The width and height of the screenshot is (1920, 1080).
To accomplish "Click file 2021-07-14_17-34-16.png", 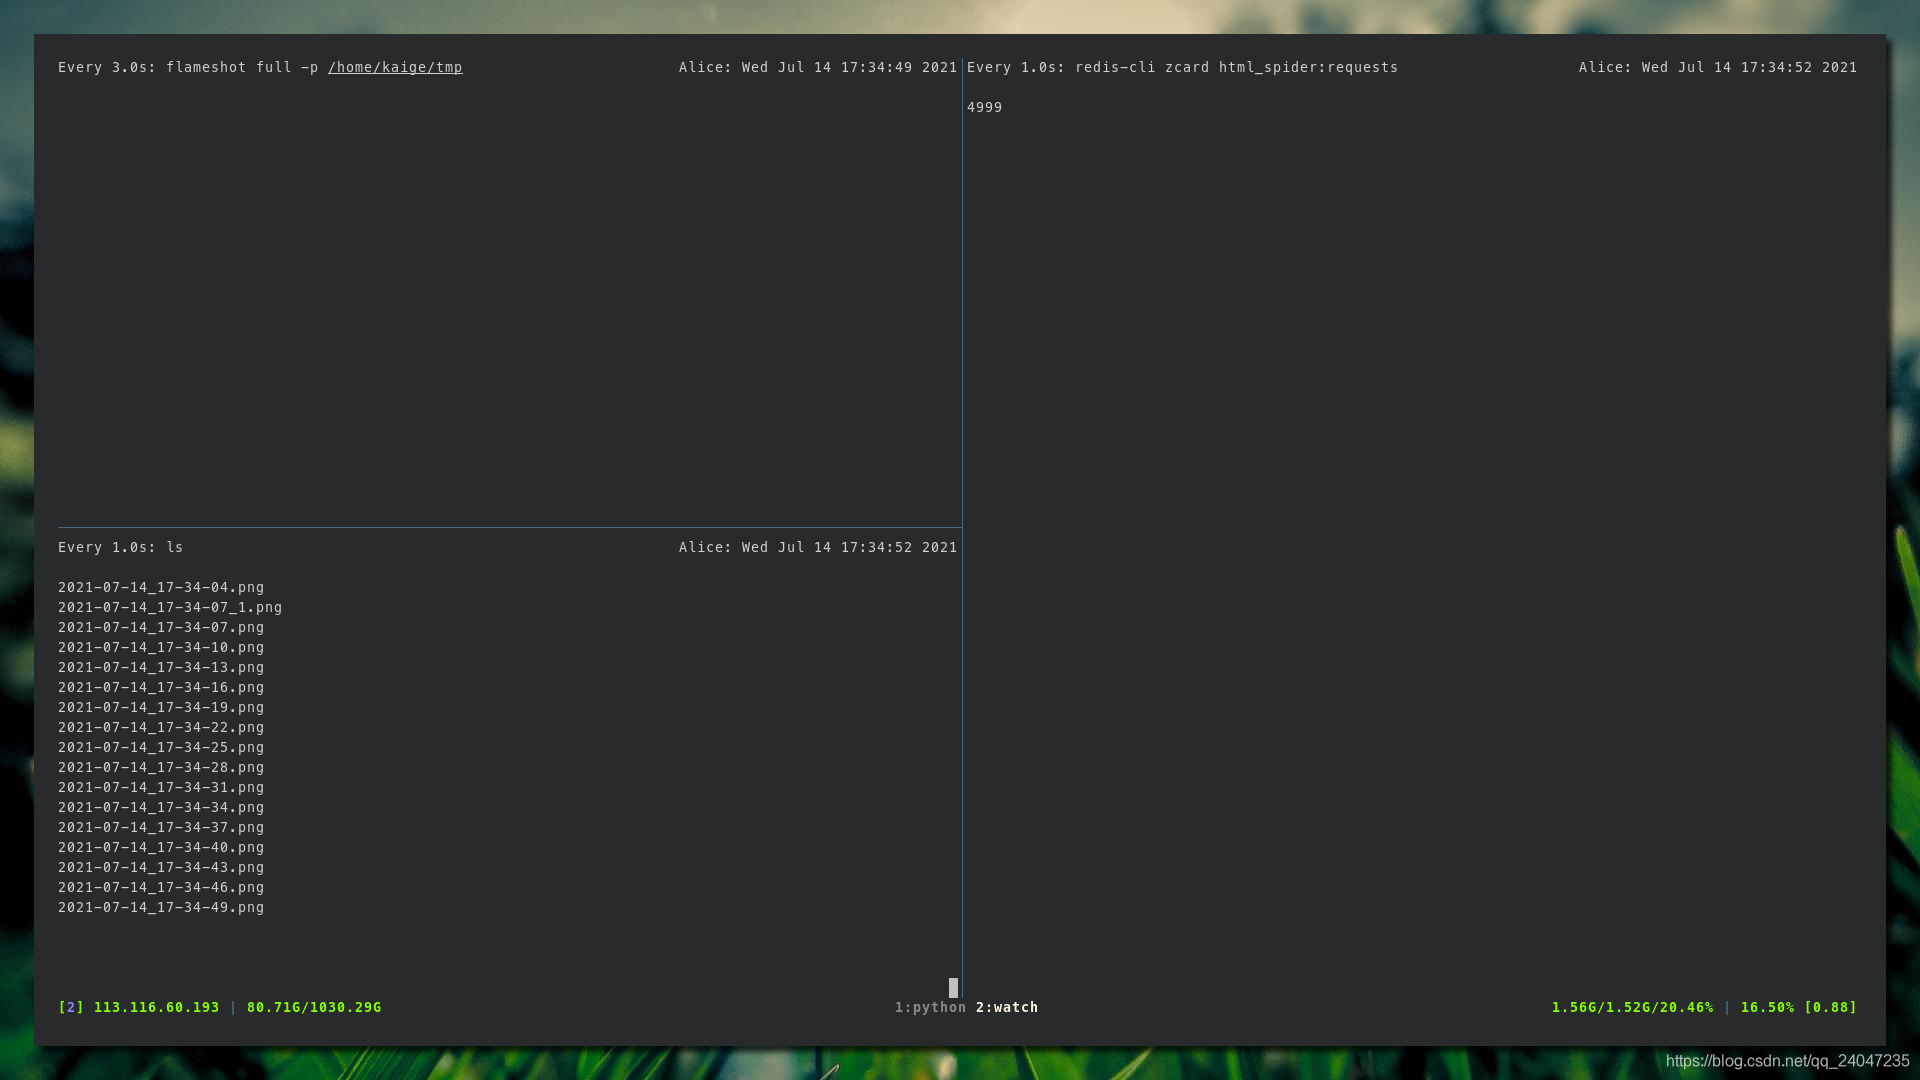I will tap(161, 687).
